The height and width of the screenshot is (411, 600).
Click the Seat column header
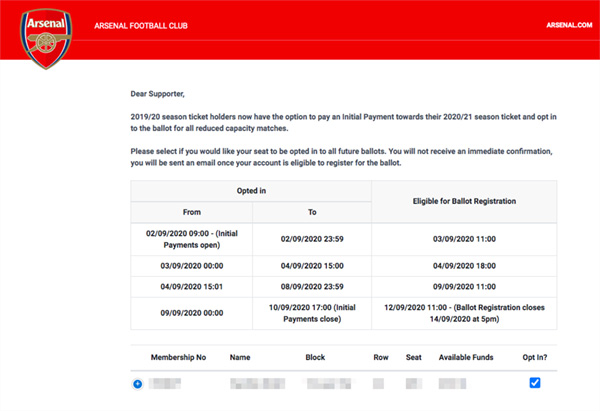(x=414, y=357)
